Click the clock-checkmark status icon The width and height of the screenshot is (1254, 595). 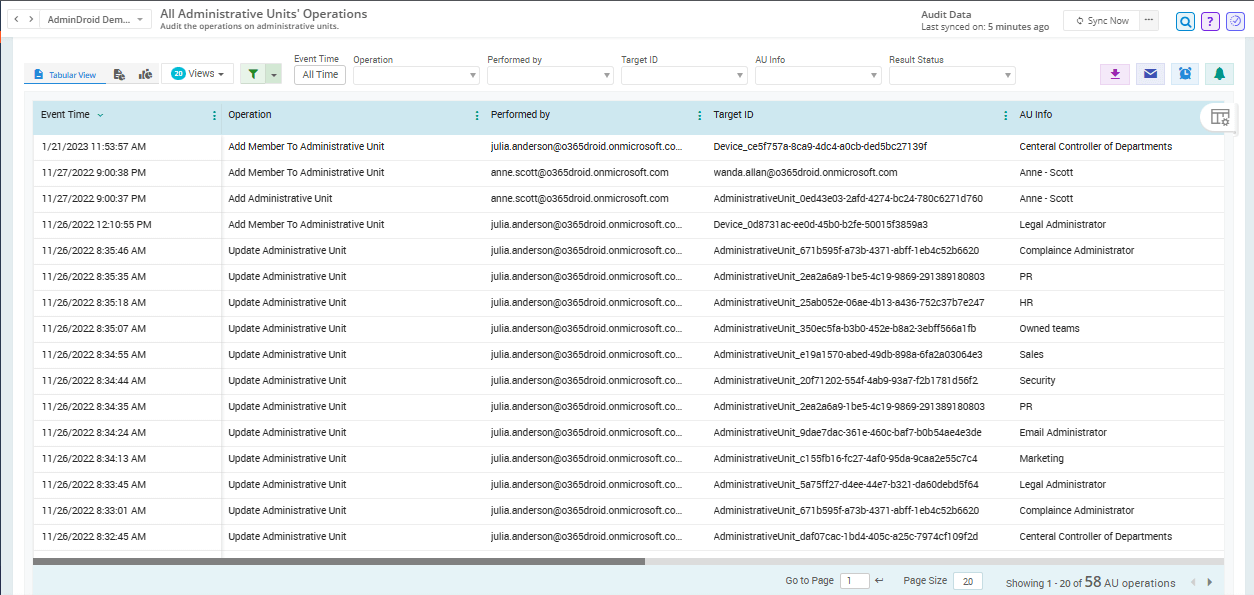point(1235,21)
